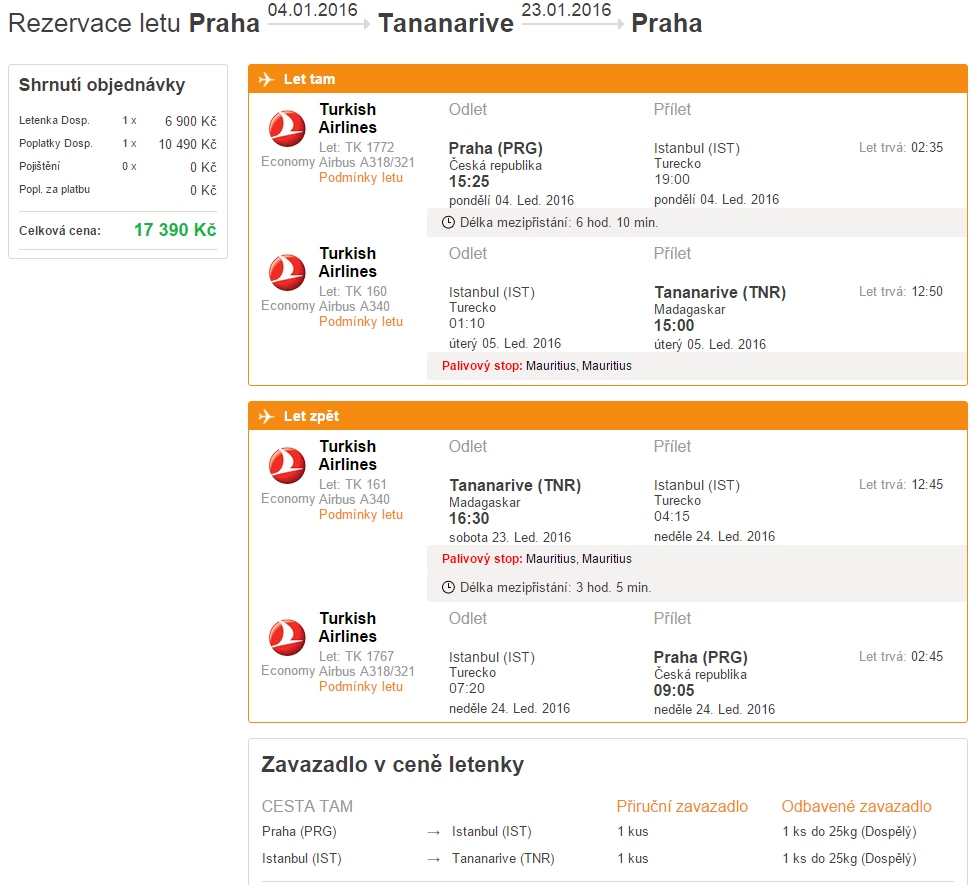Click the total price 17 390 Kč
Viewport: 969px width, 885px height.
[x=176, y=230]
